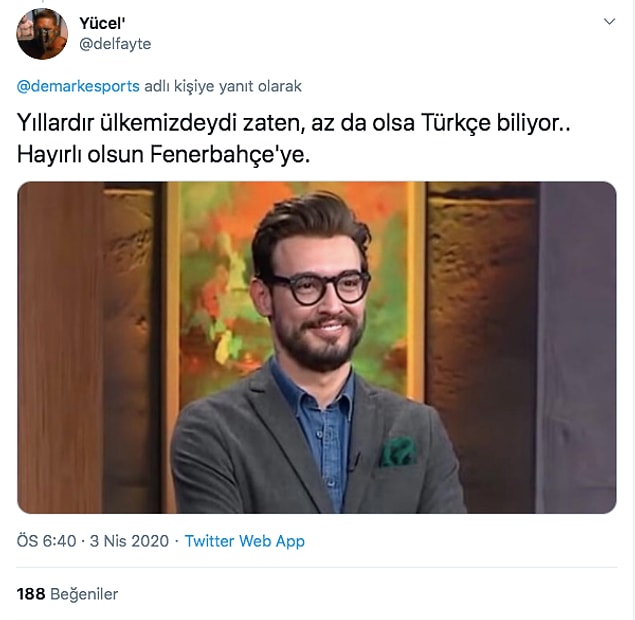
Task: Click the green pocket square in photo
Action: pos(398,452)
